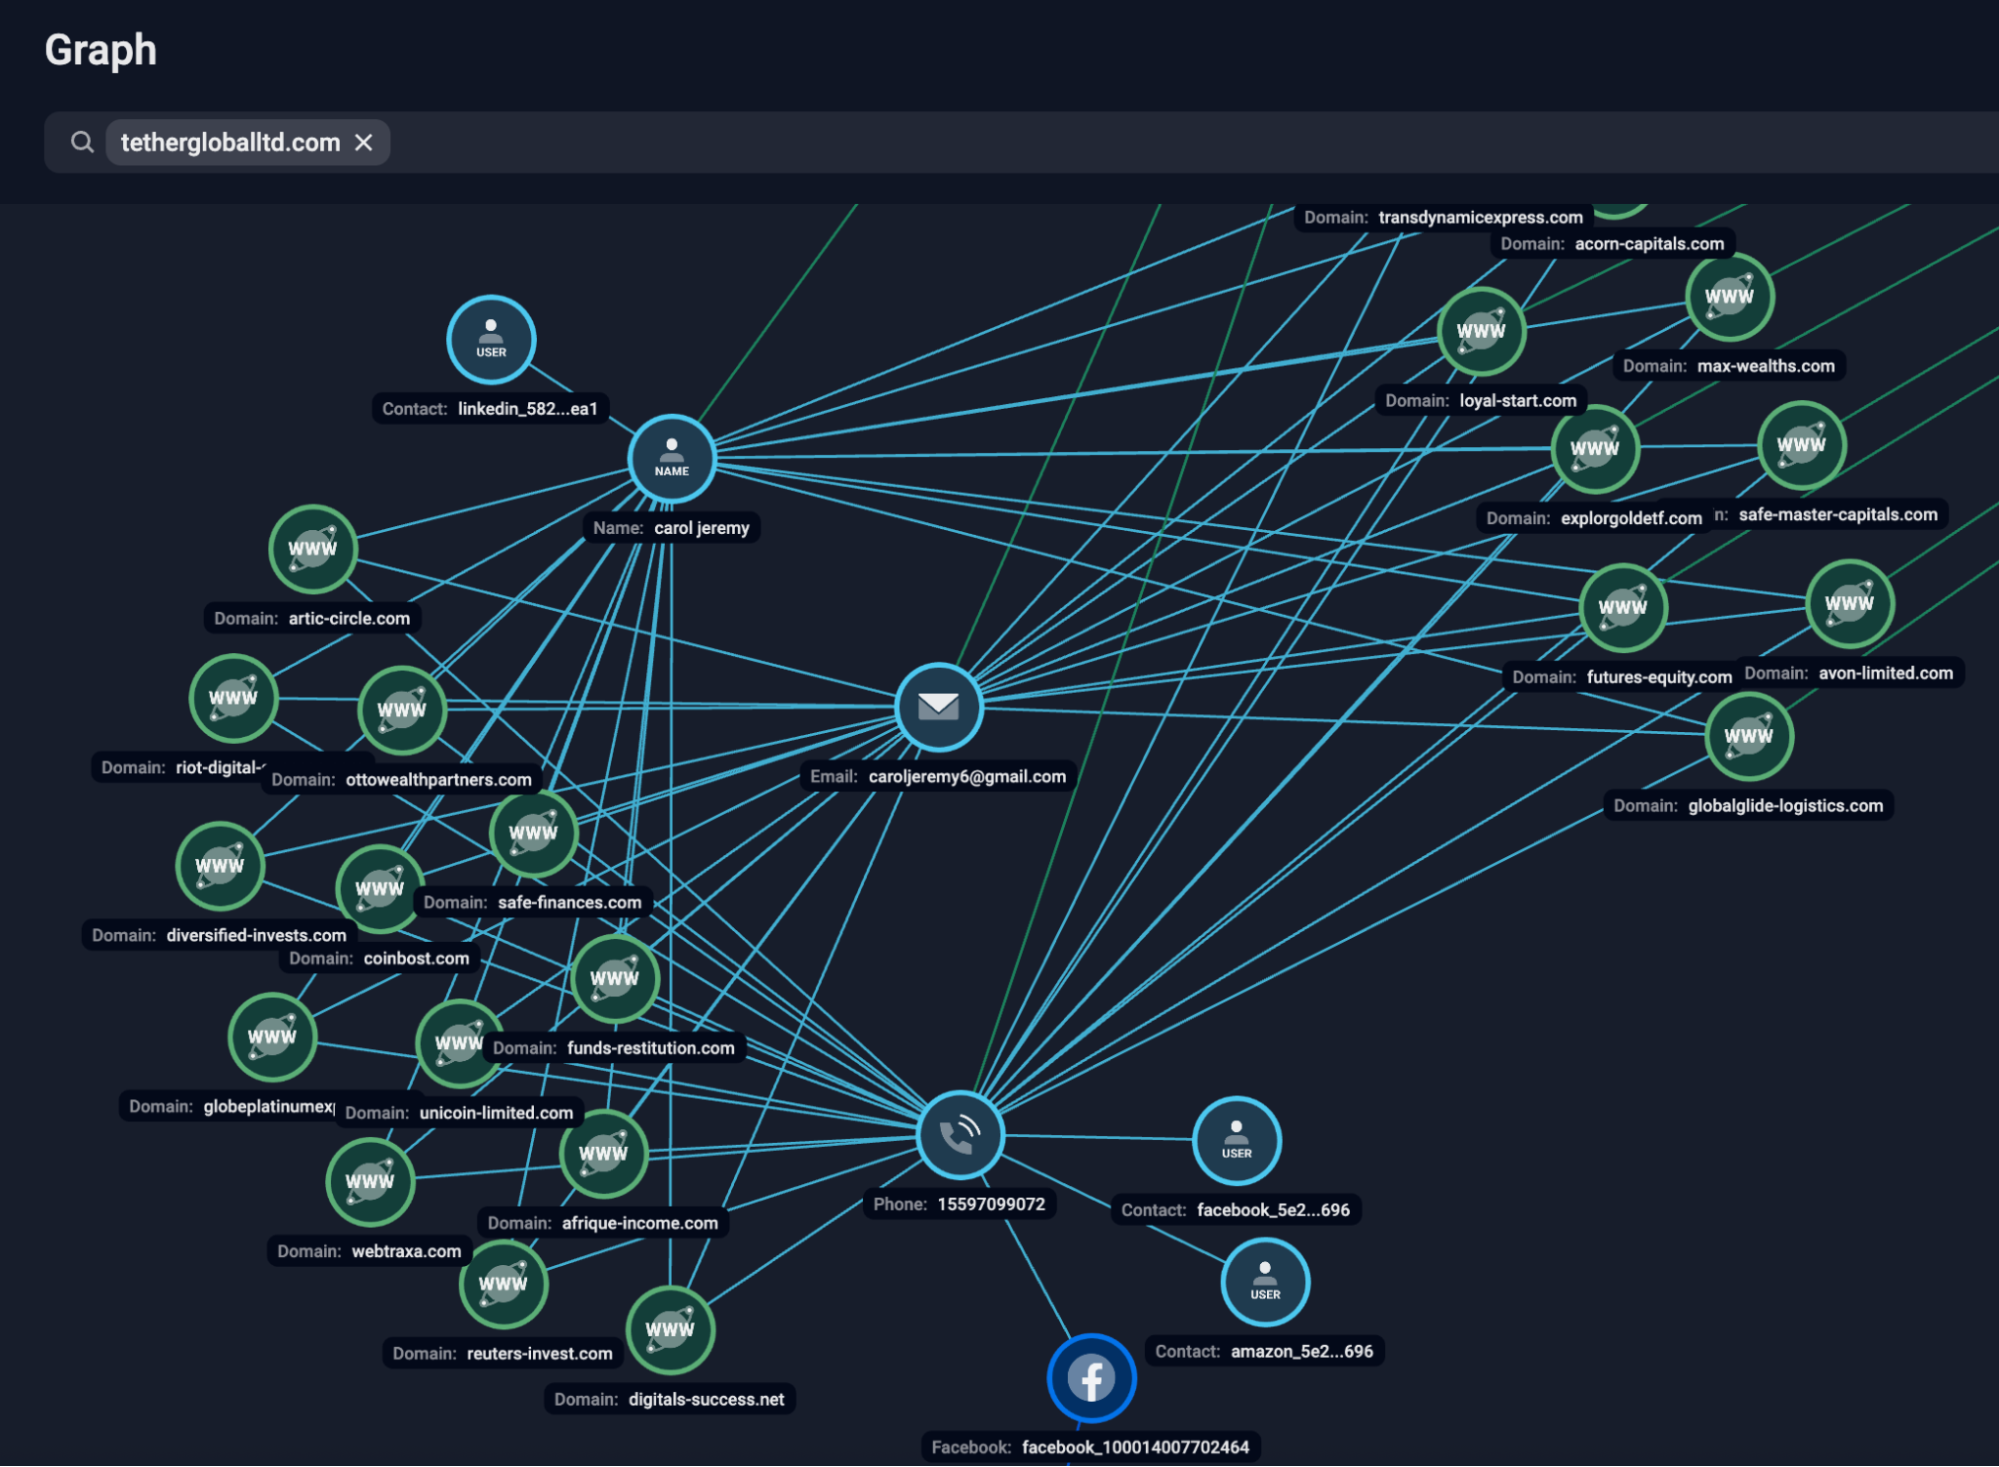This screenshot has width=1999, height=1467.
Task: Click the riot-digital domain node
Action: pos(233,698)
